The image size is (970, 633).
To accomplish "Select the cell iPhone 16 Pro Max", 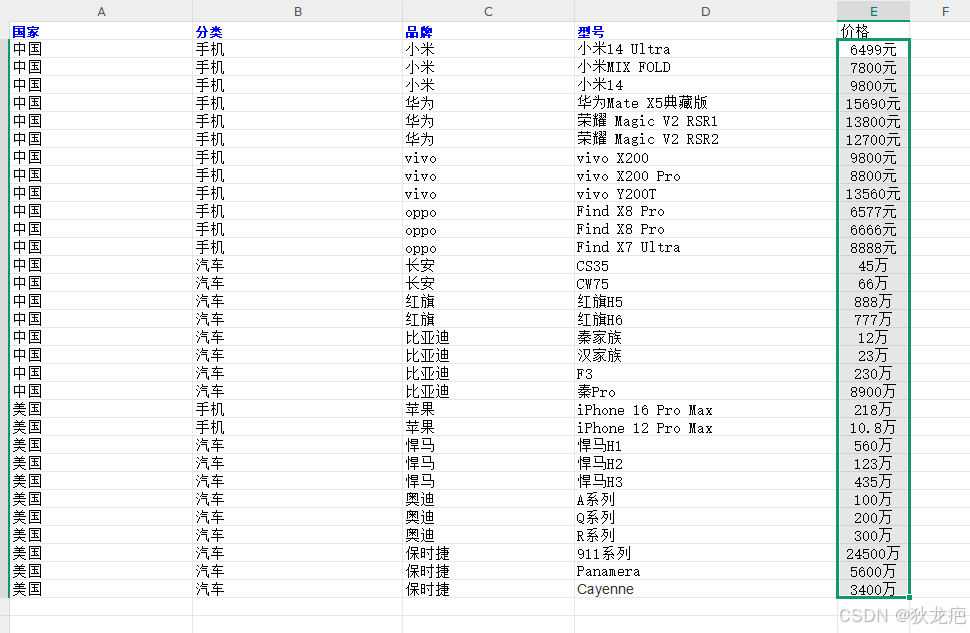I will coord(705,409).
